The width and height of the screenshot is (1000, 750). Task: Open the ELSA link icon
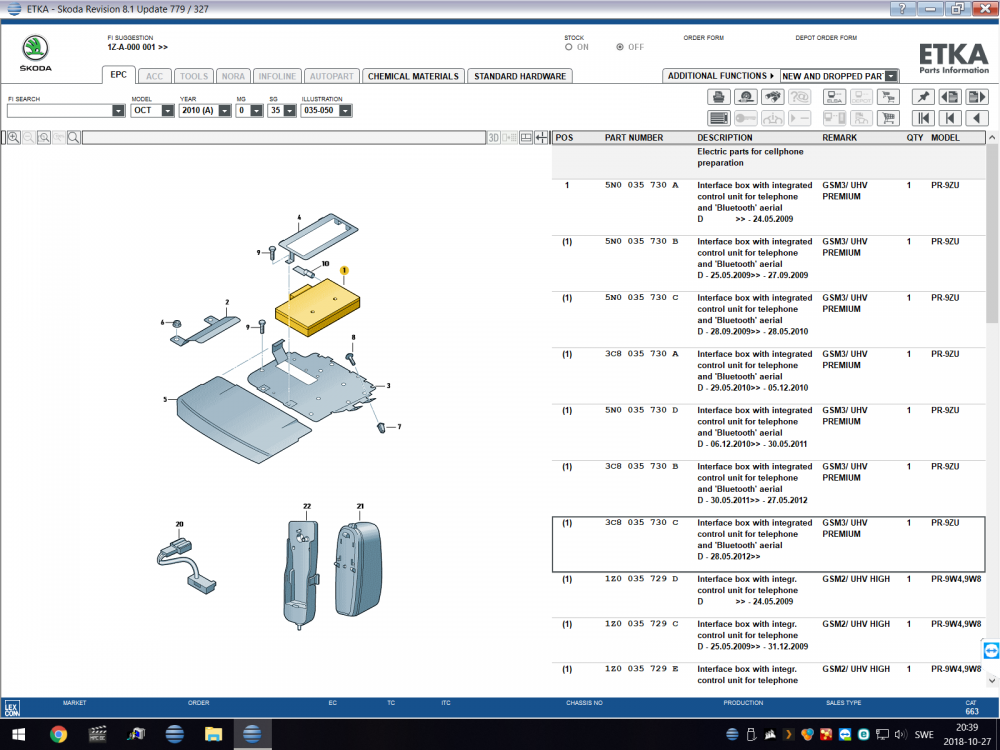[x=834, y=97]
